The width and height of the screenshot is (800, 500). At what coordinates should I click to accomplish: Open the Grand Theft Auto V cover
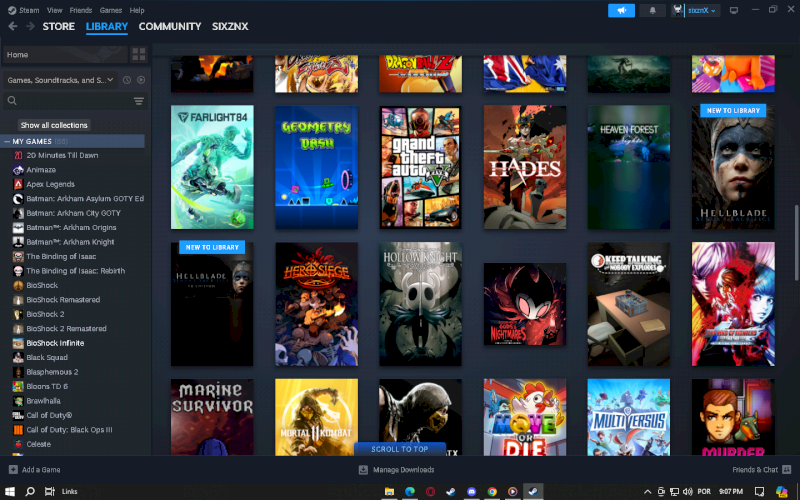[420, 167]
